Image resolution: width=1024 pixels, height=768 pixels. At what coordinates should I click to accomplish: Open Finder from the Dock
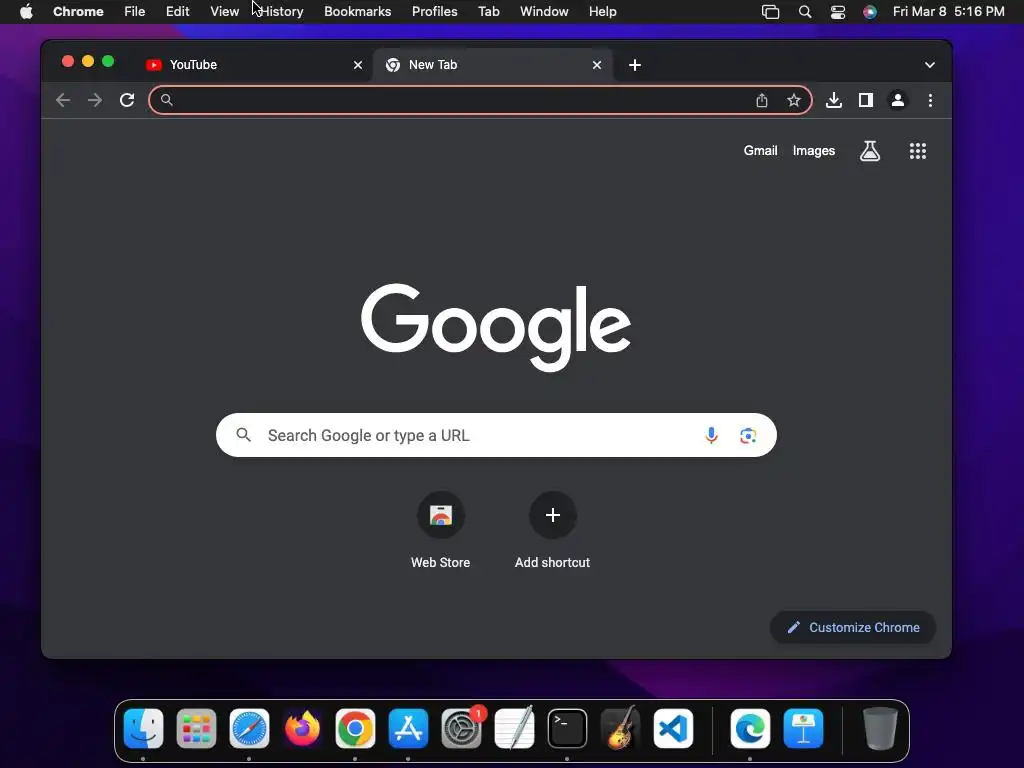point(143,728)
